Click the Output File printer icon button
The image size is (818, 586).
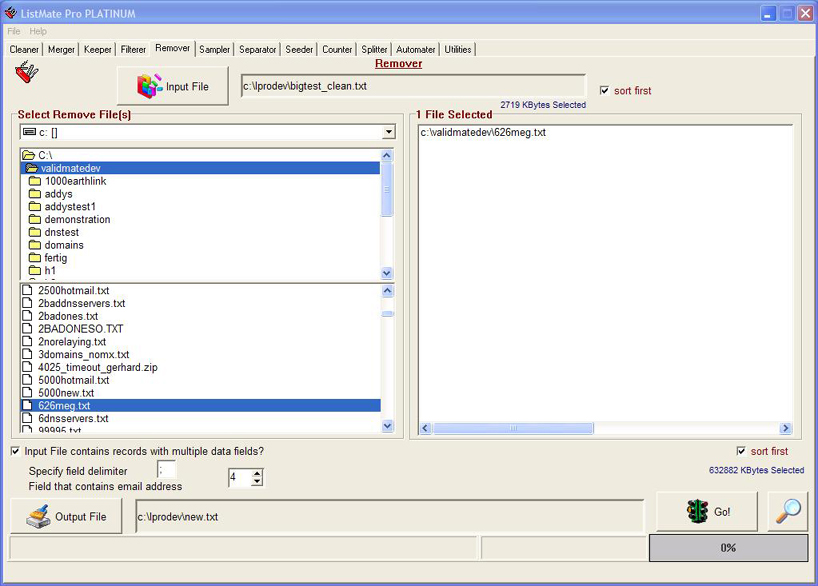click(x=66, y=517)
